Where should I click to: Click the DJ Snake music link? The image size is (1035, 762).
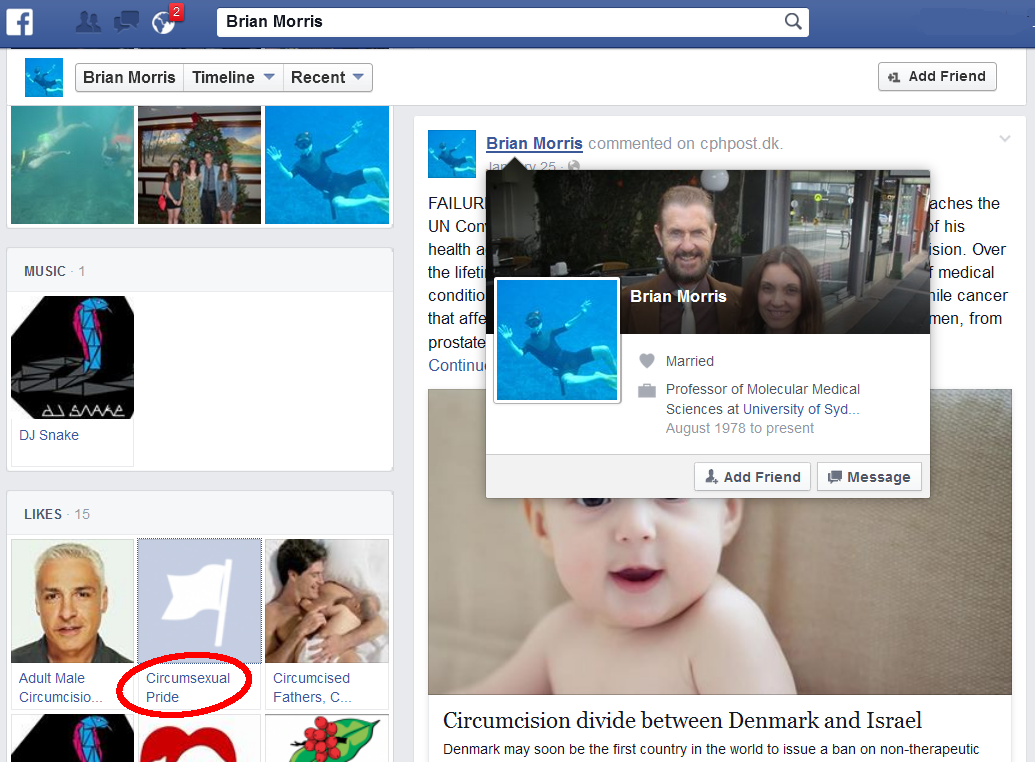[x=49, y=435]
